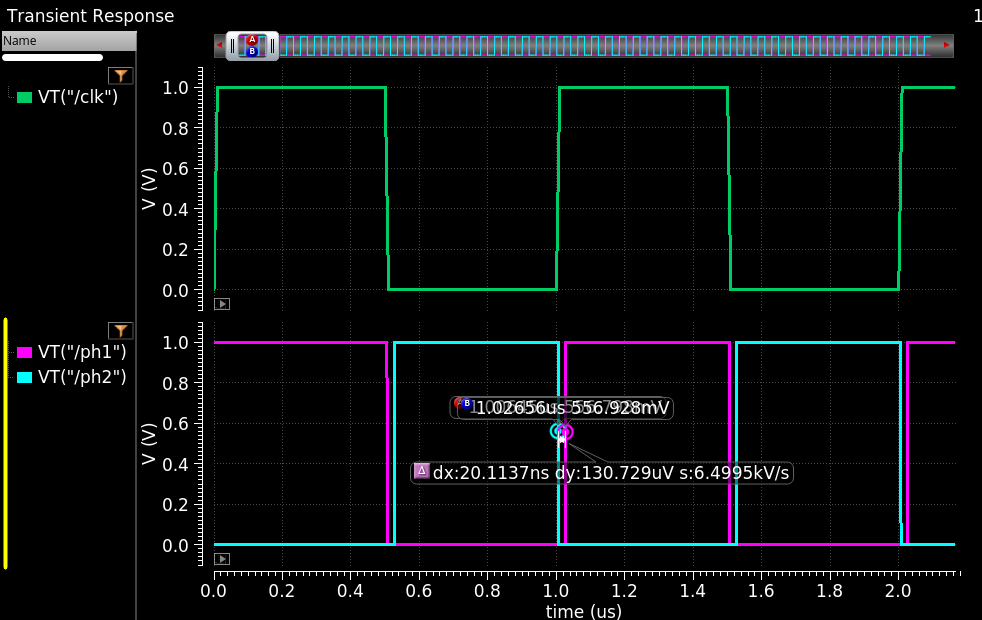Expand the triangle button under clk strip

(x=222, y=304)
